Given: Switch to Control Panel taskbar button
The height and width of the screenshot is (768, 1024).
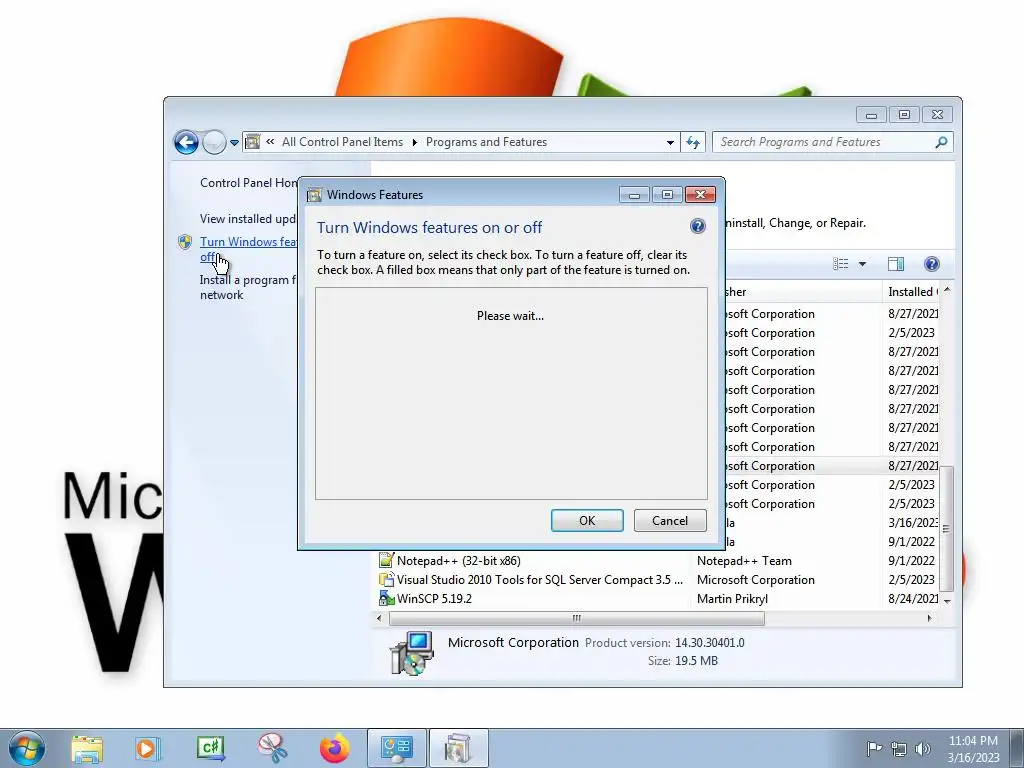Looking at the screenshot, I should [396, 748].
